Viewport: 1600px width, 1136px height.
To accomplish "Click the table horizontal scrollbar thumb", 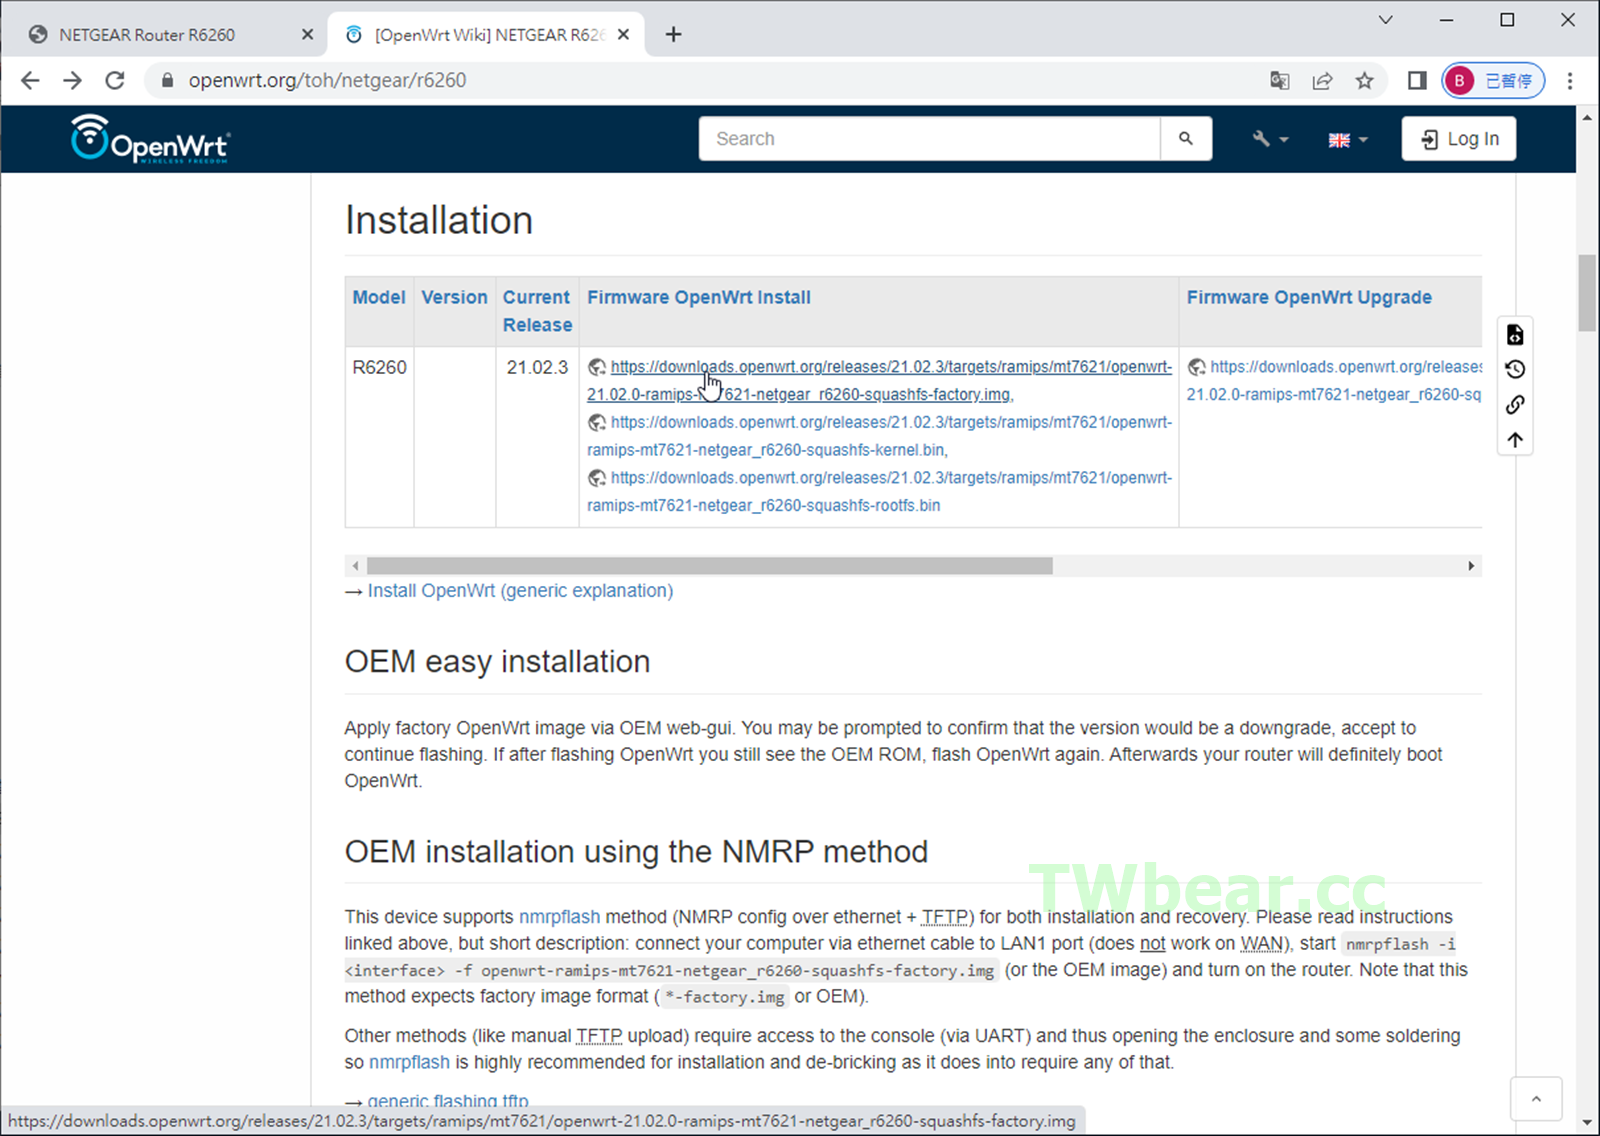I will pos(710,566).
